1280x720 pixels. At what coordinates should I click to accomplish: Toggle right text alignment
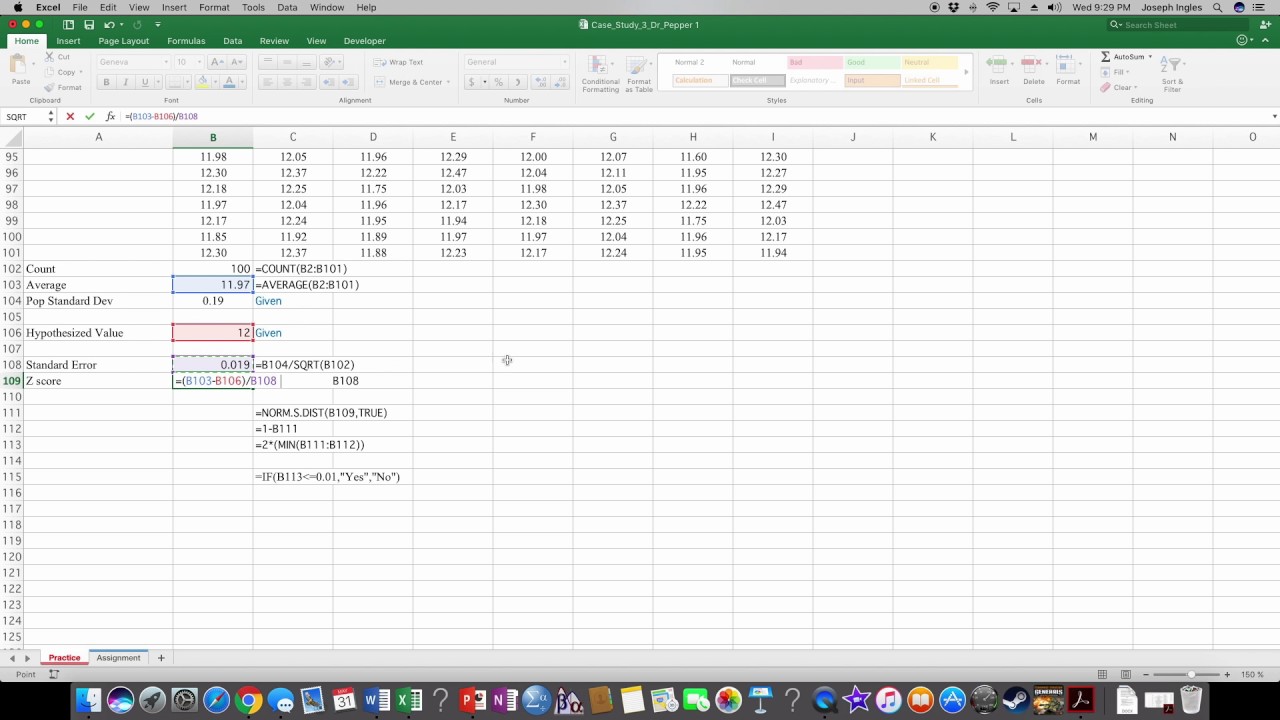coord(306,82)
